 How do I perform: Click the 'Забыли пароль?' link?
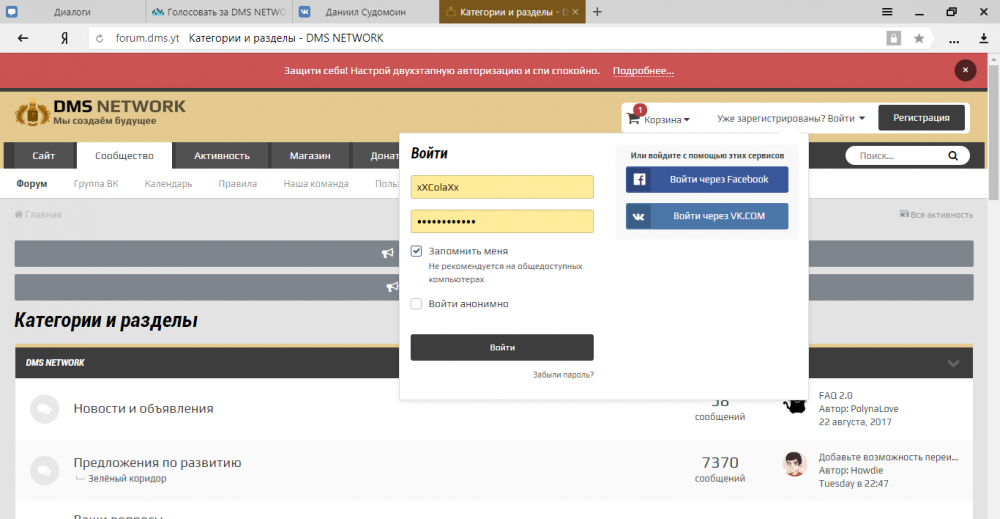(563, 375)
